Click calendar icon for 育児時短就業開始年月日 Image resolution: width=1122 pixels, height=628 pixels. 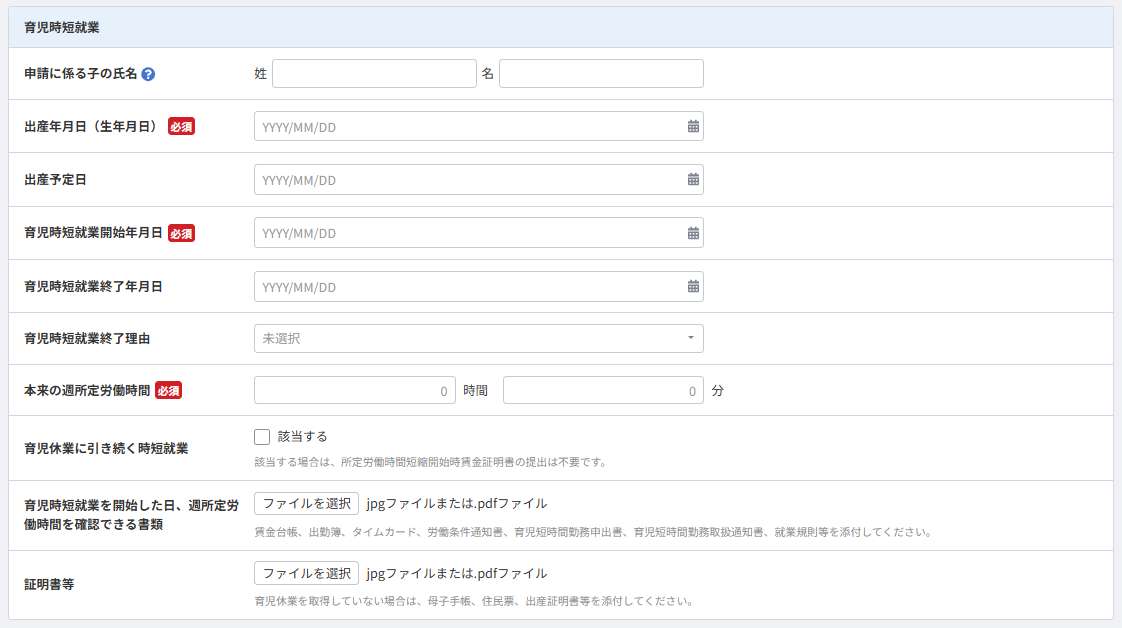pyautogui.click(x=693, y=233)
